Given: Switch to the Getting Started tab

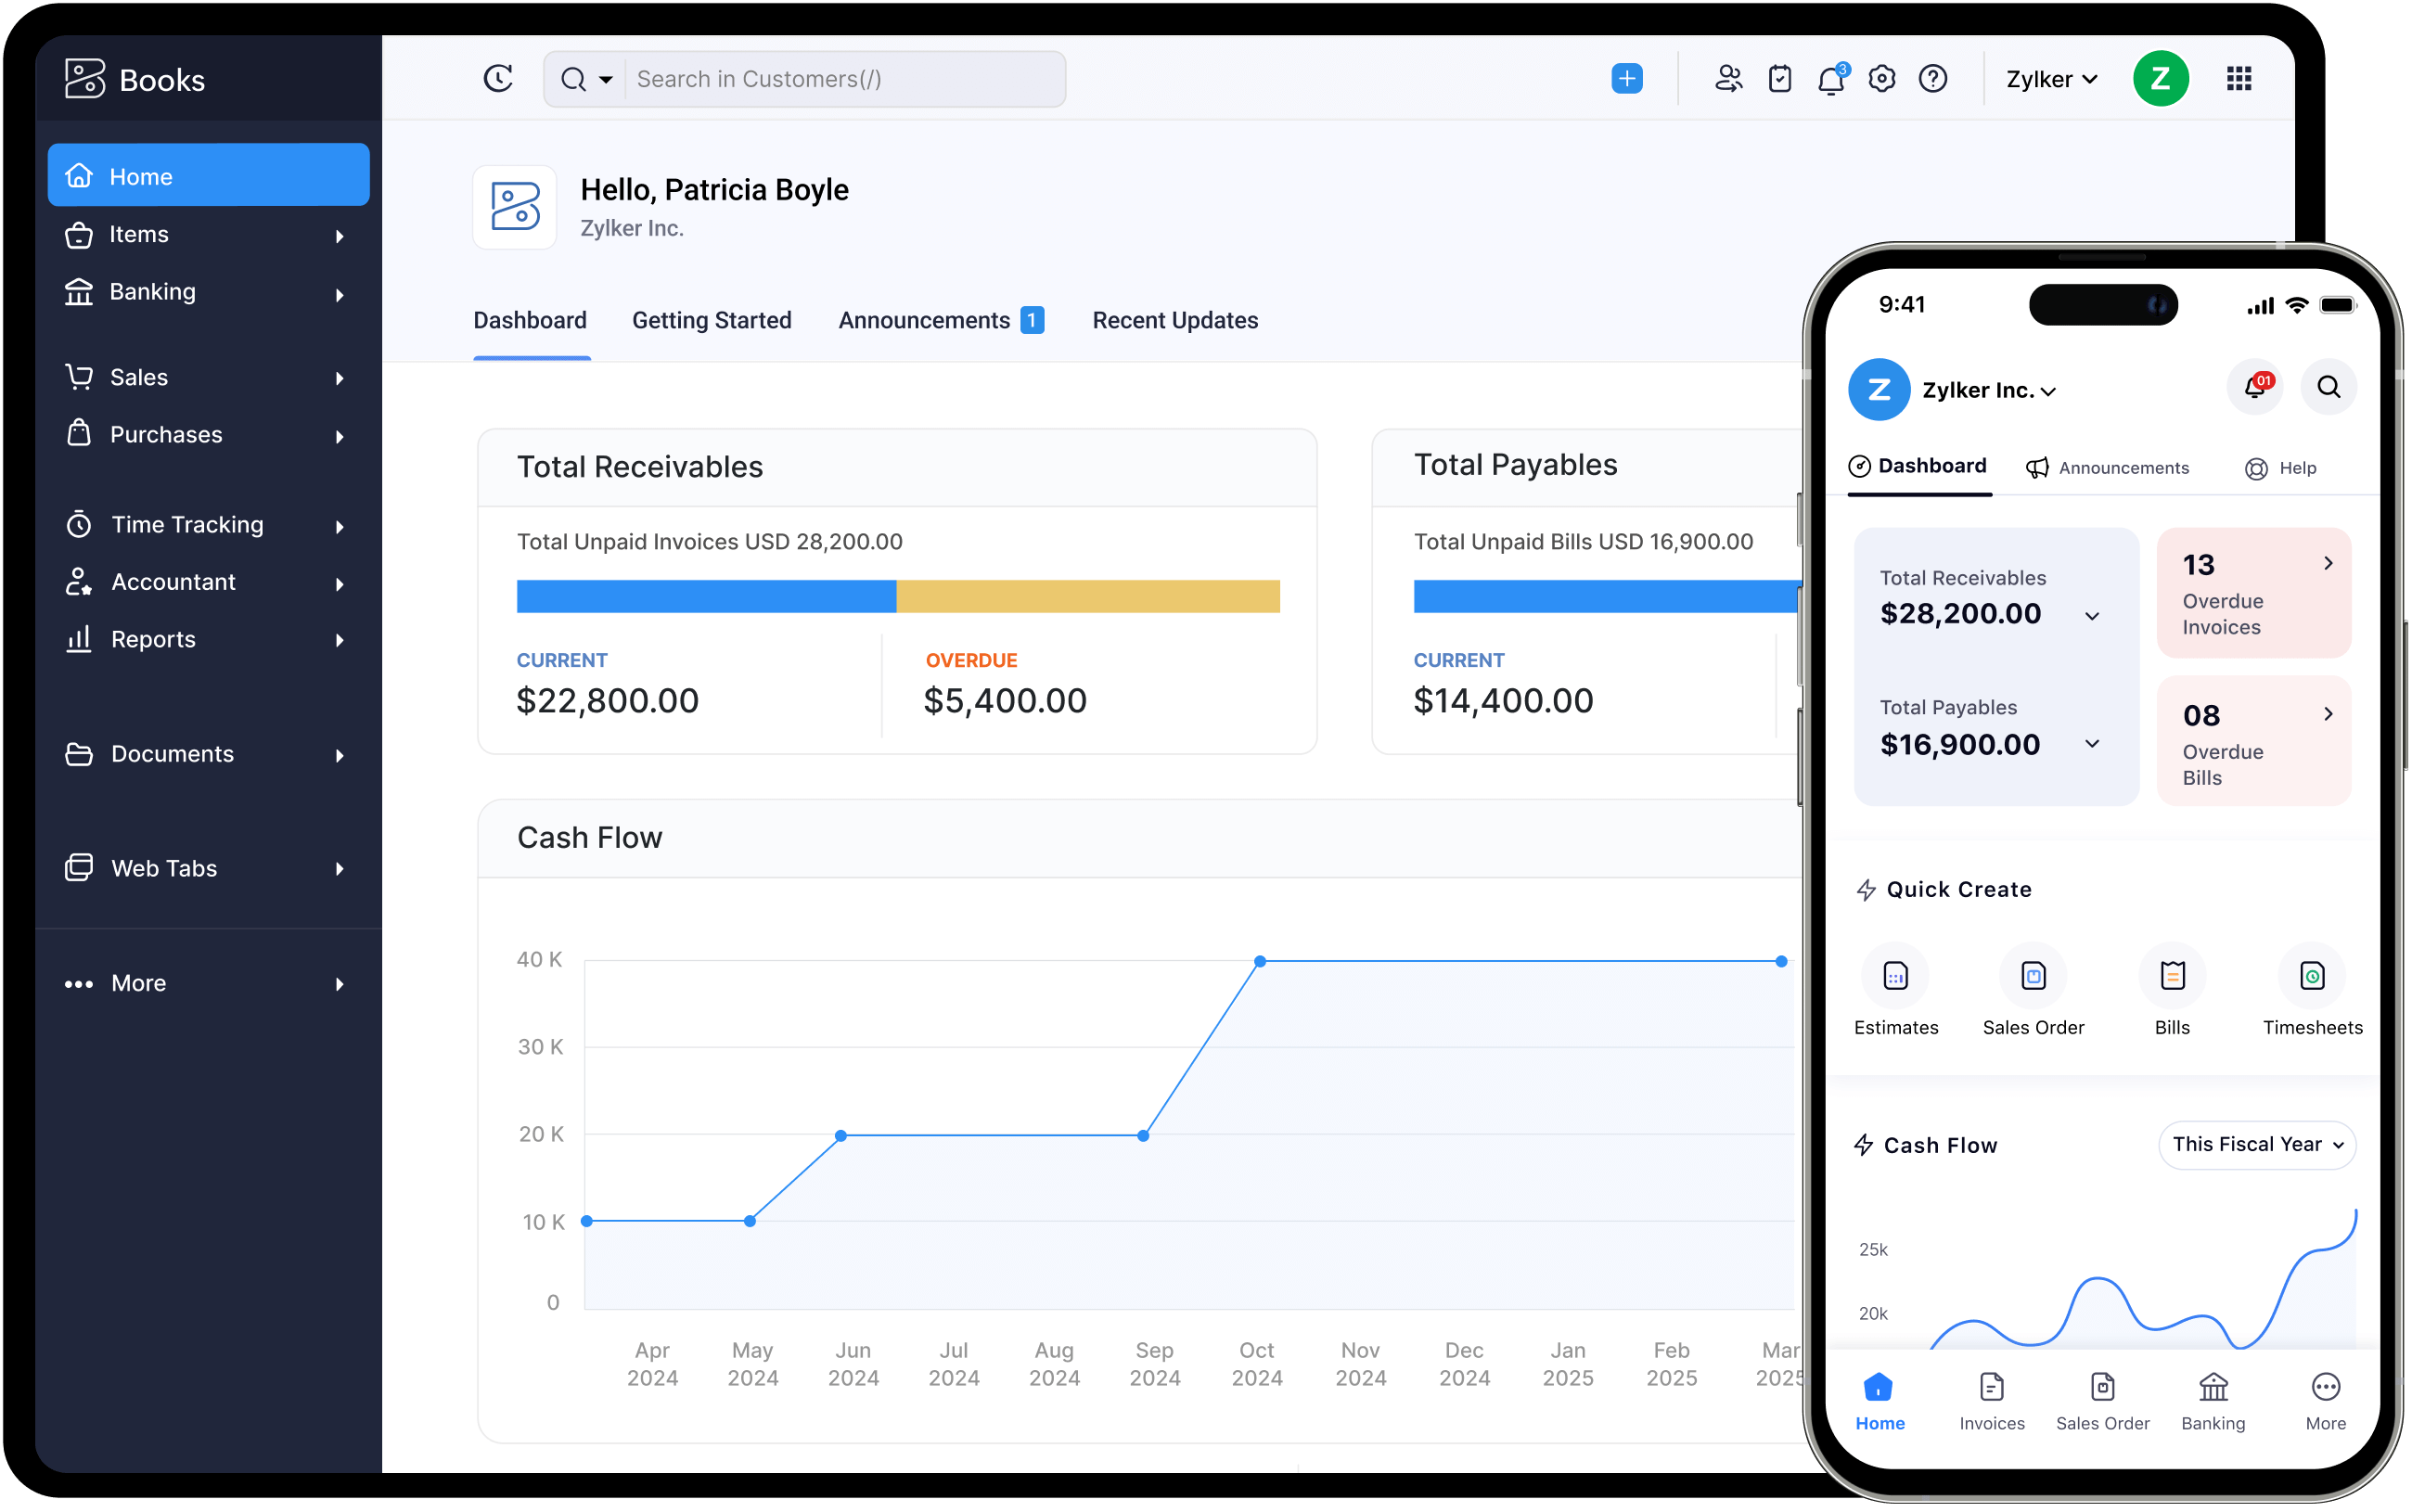Looking at the screenshot, I should tap(711, 320).
